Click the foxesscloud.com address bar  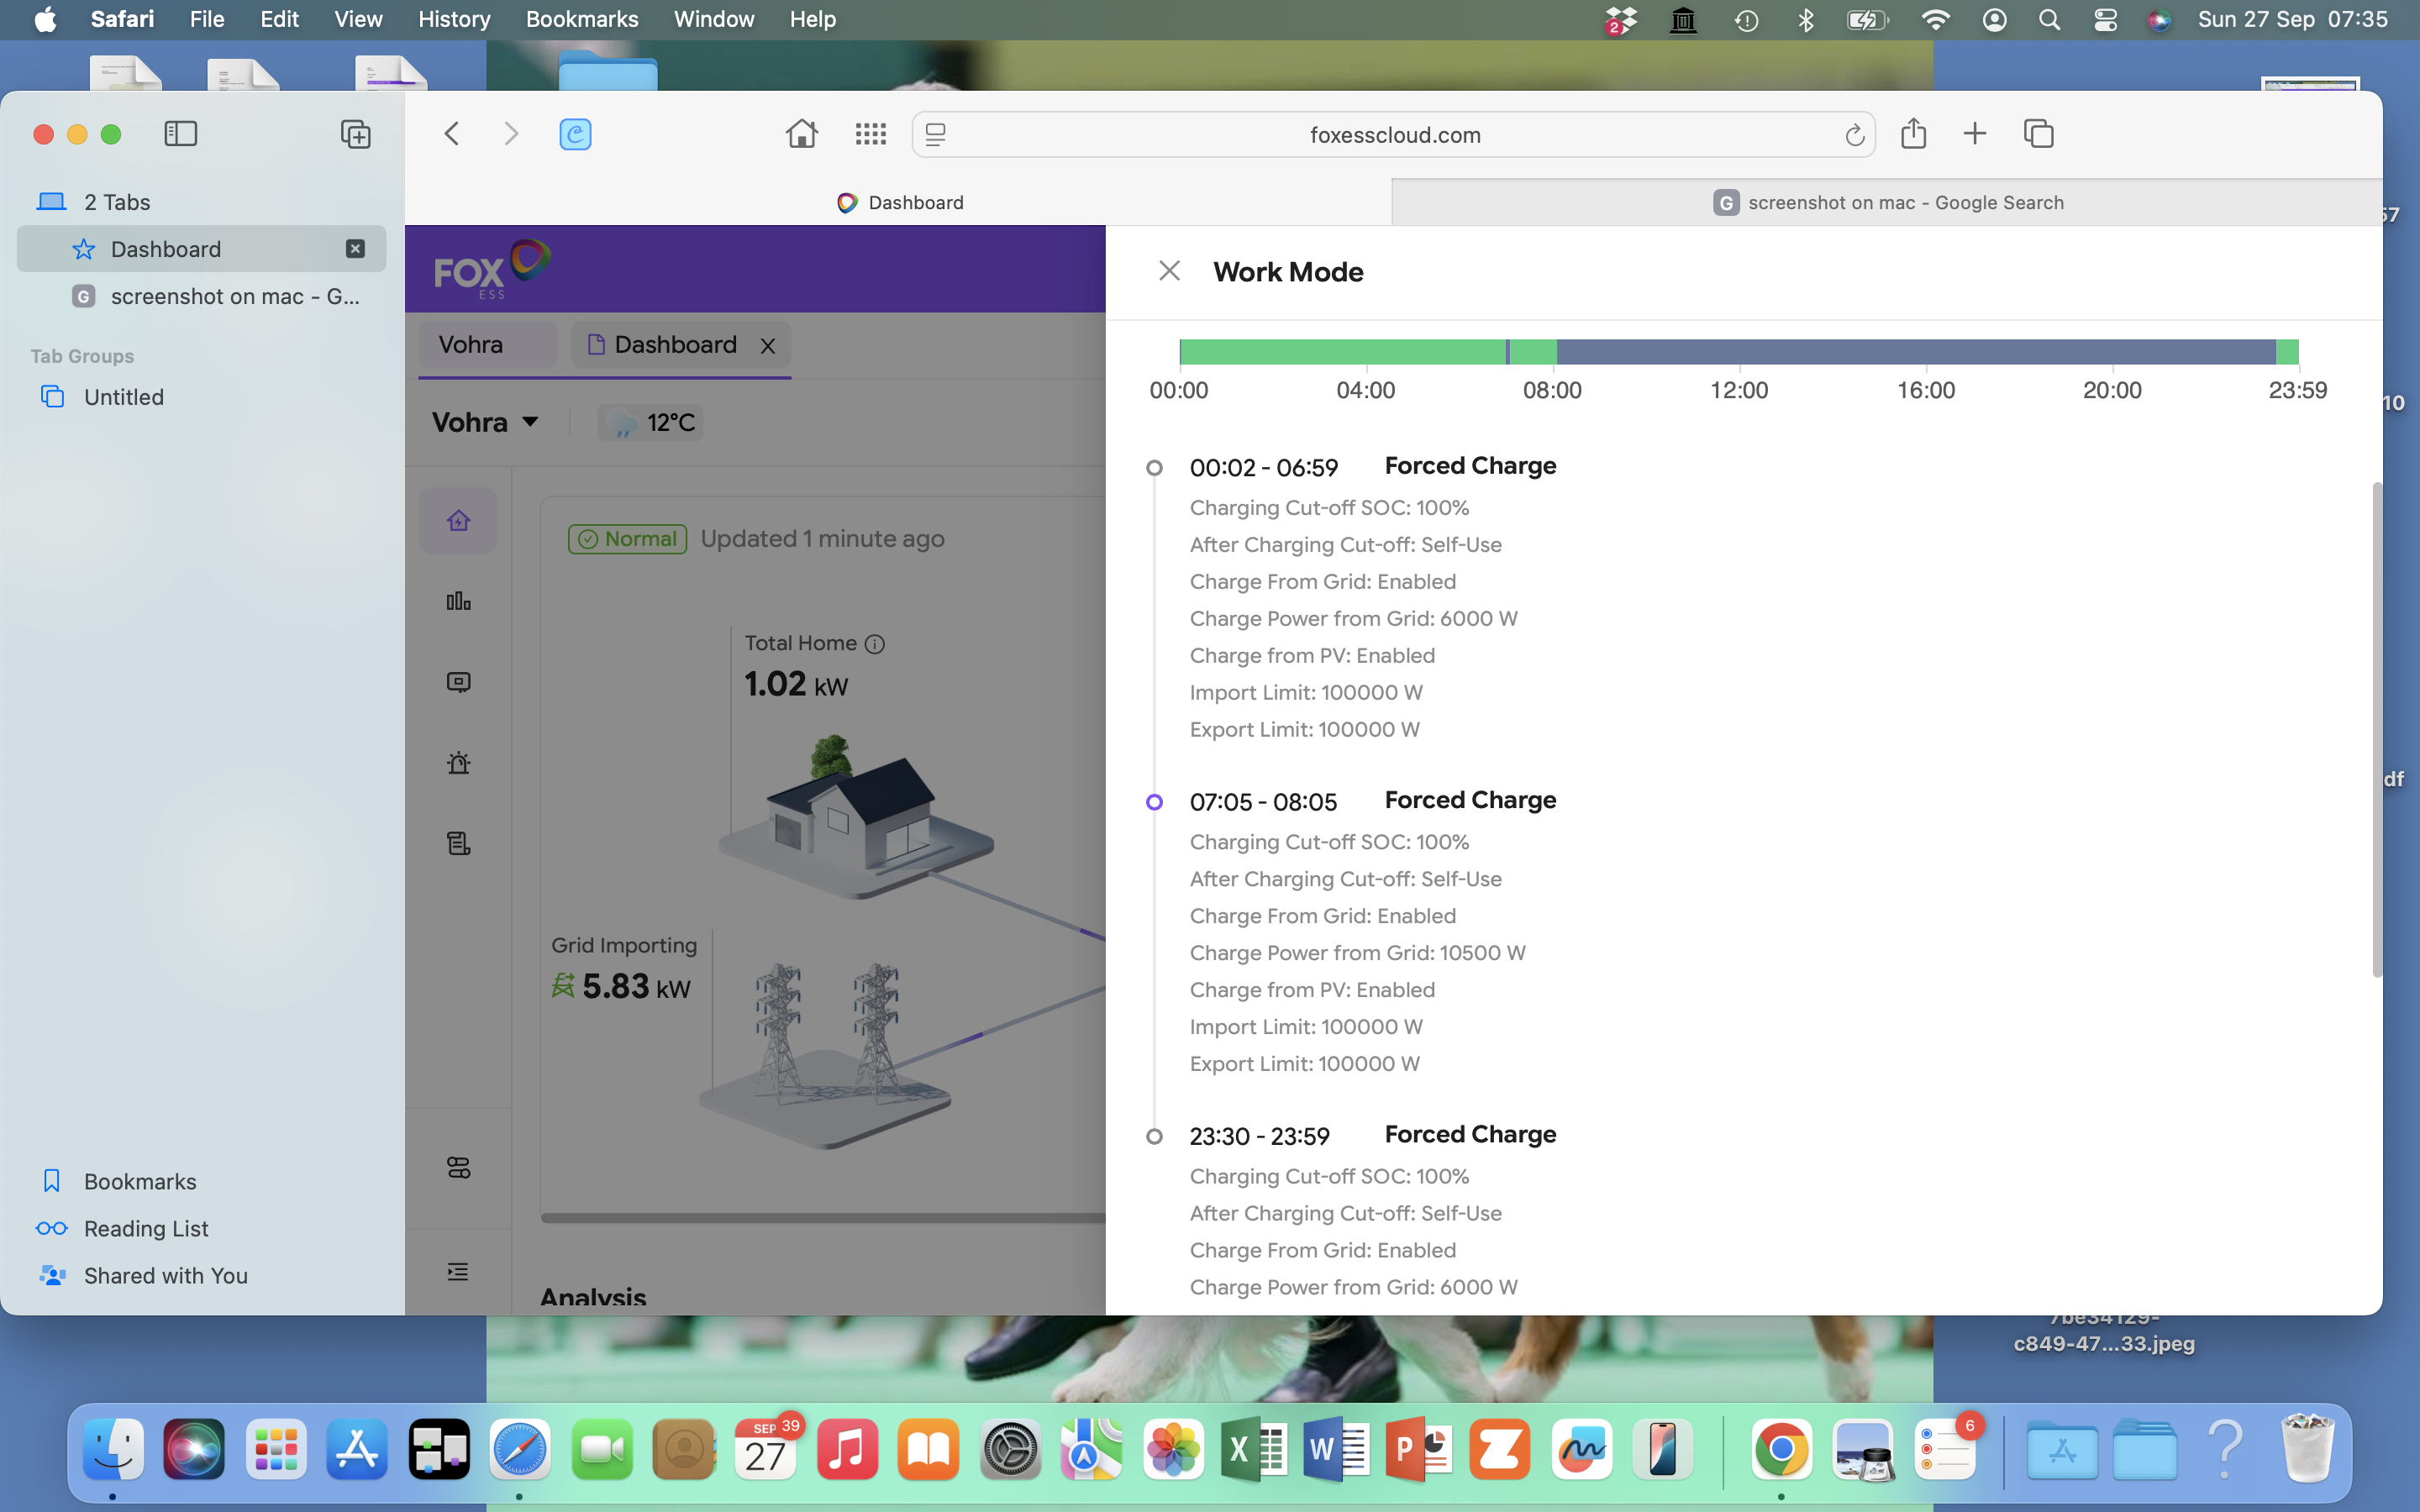coord(1394,135)
